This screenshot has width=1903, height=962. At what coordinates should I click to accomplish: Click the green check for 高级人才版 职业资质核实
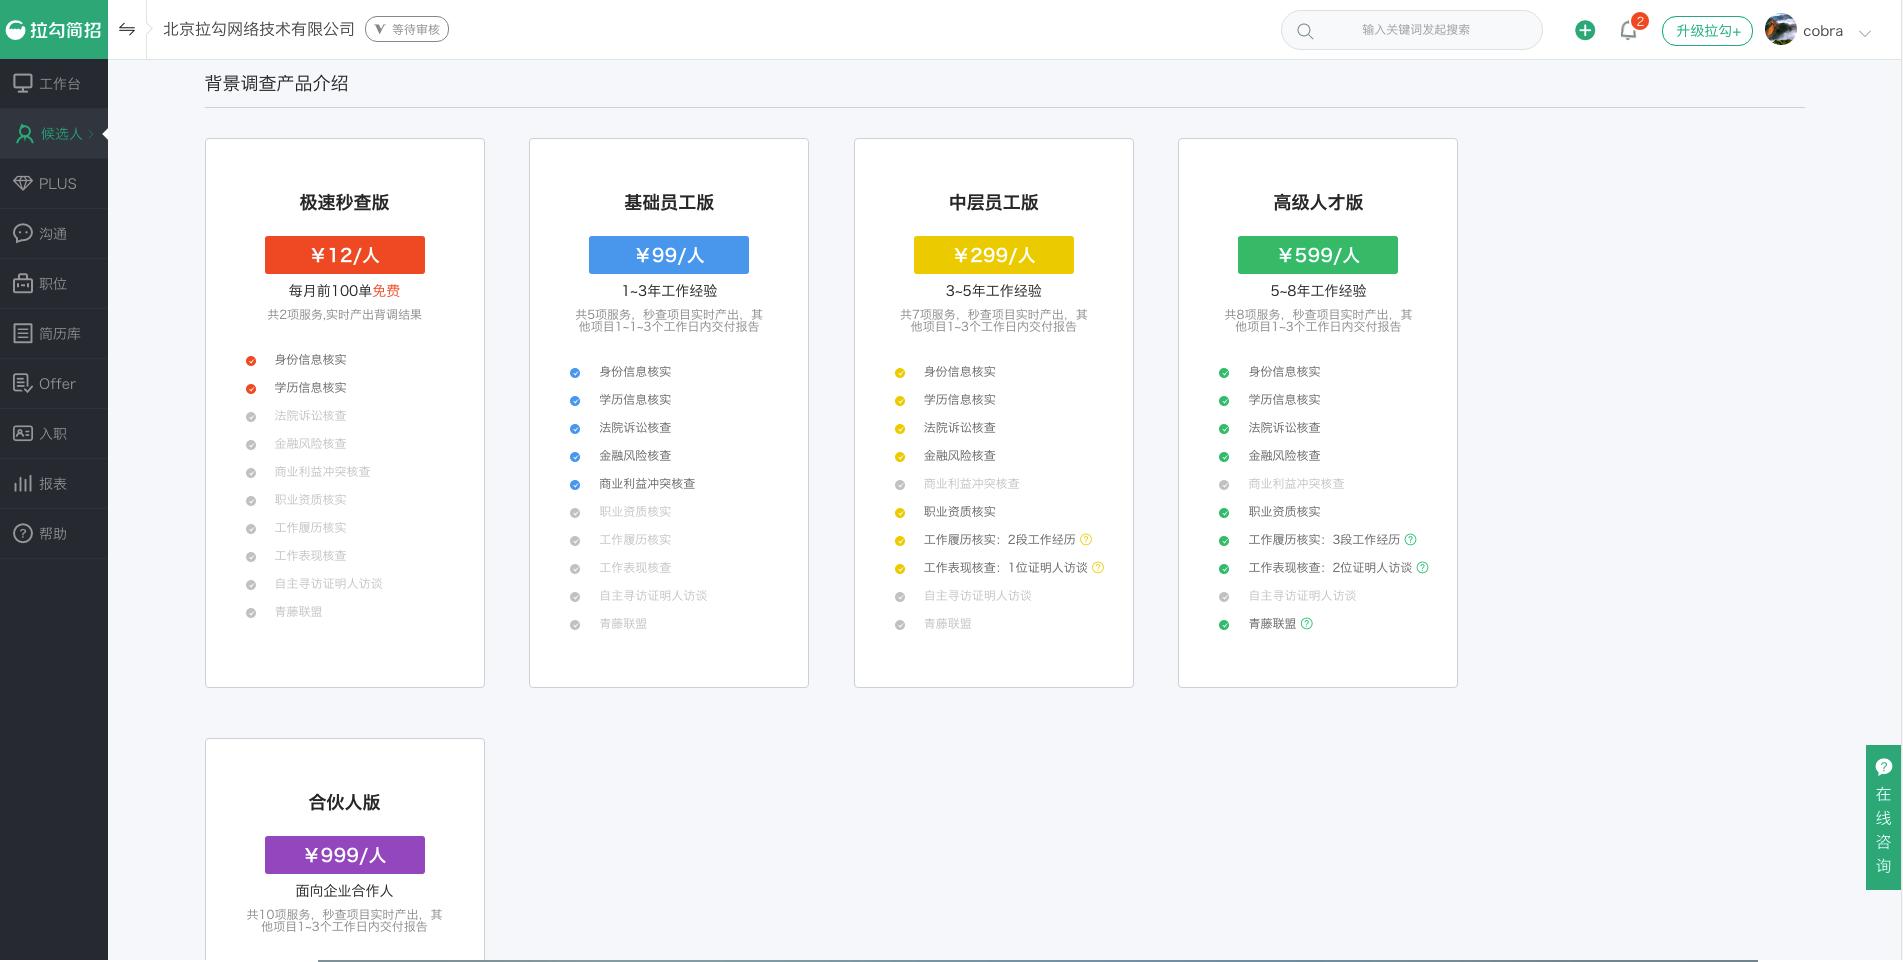click(x=1224, y=513)
